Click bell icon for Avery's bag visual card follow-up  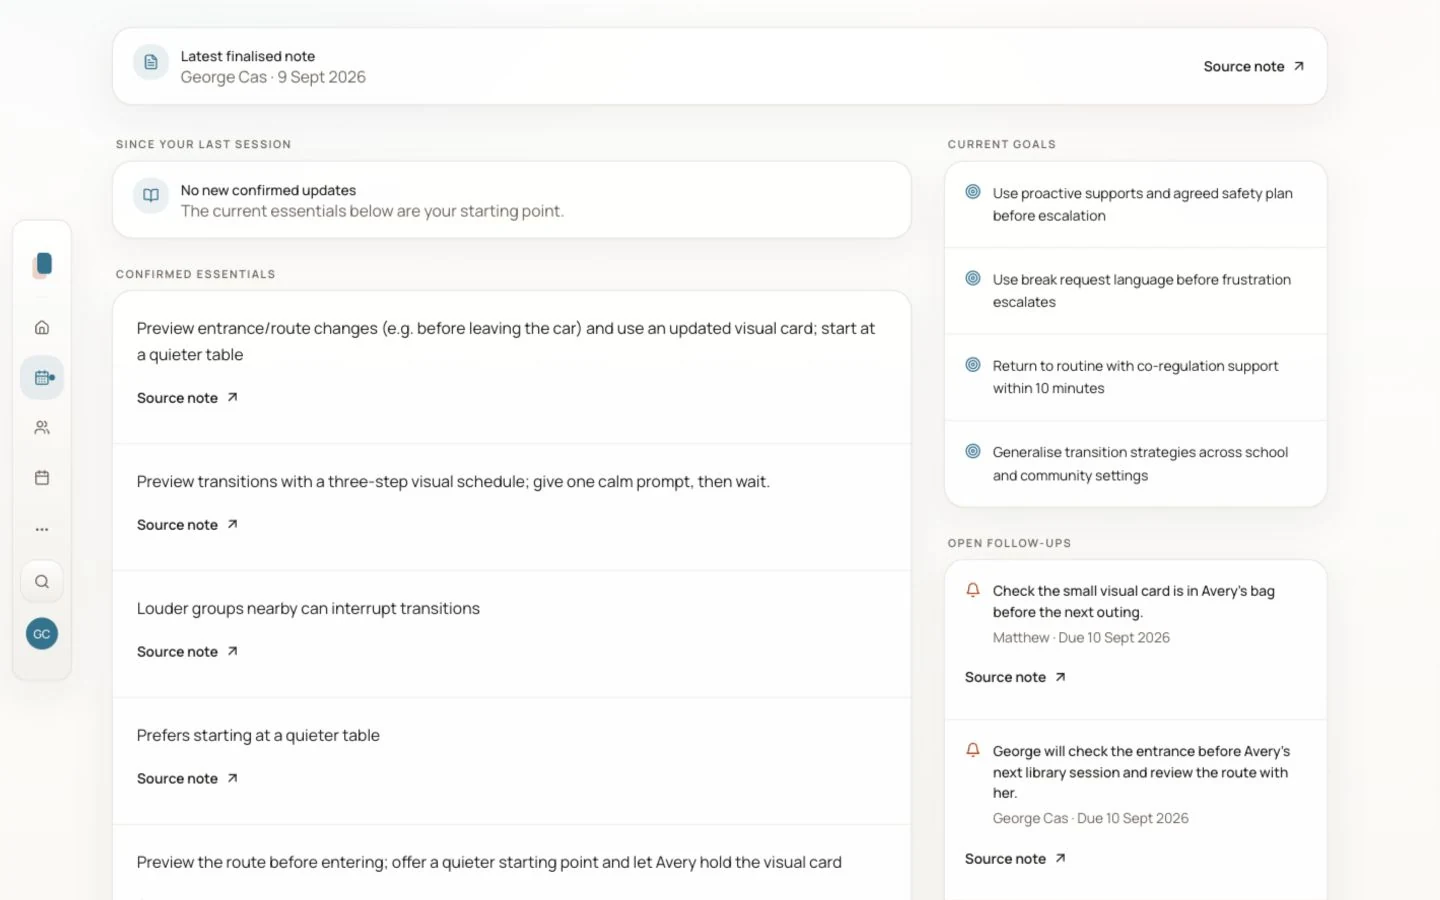click(x=973, y=590)
